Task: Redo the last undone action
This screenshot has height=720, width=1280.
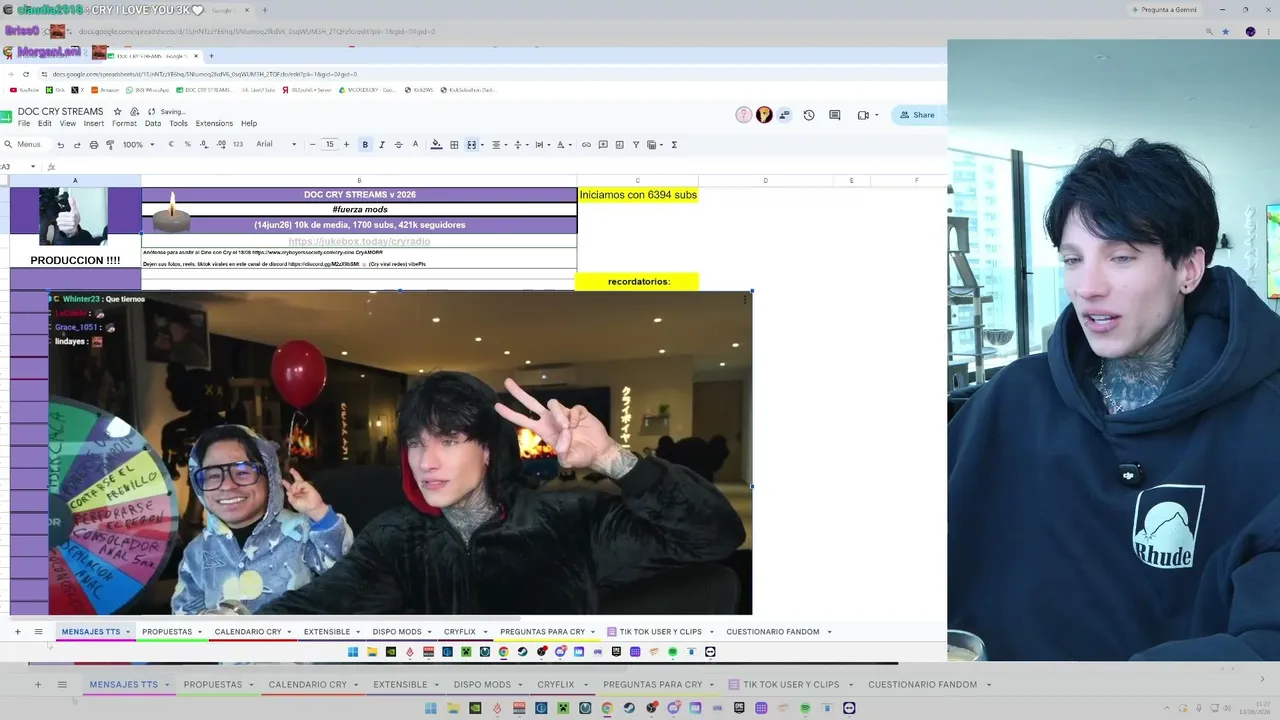Action: 77,145
